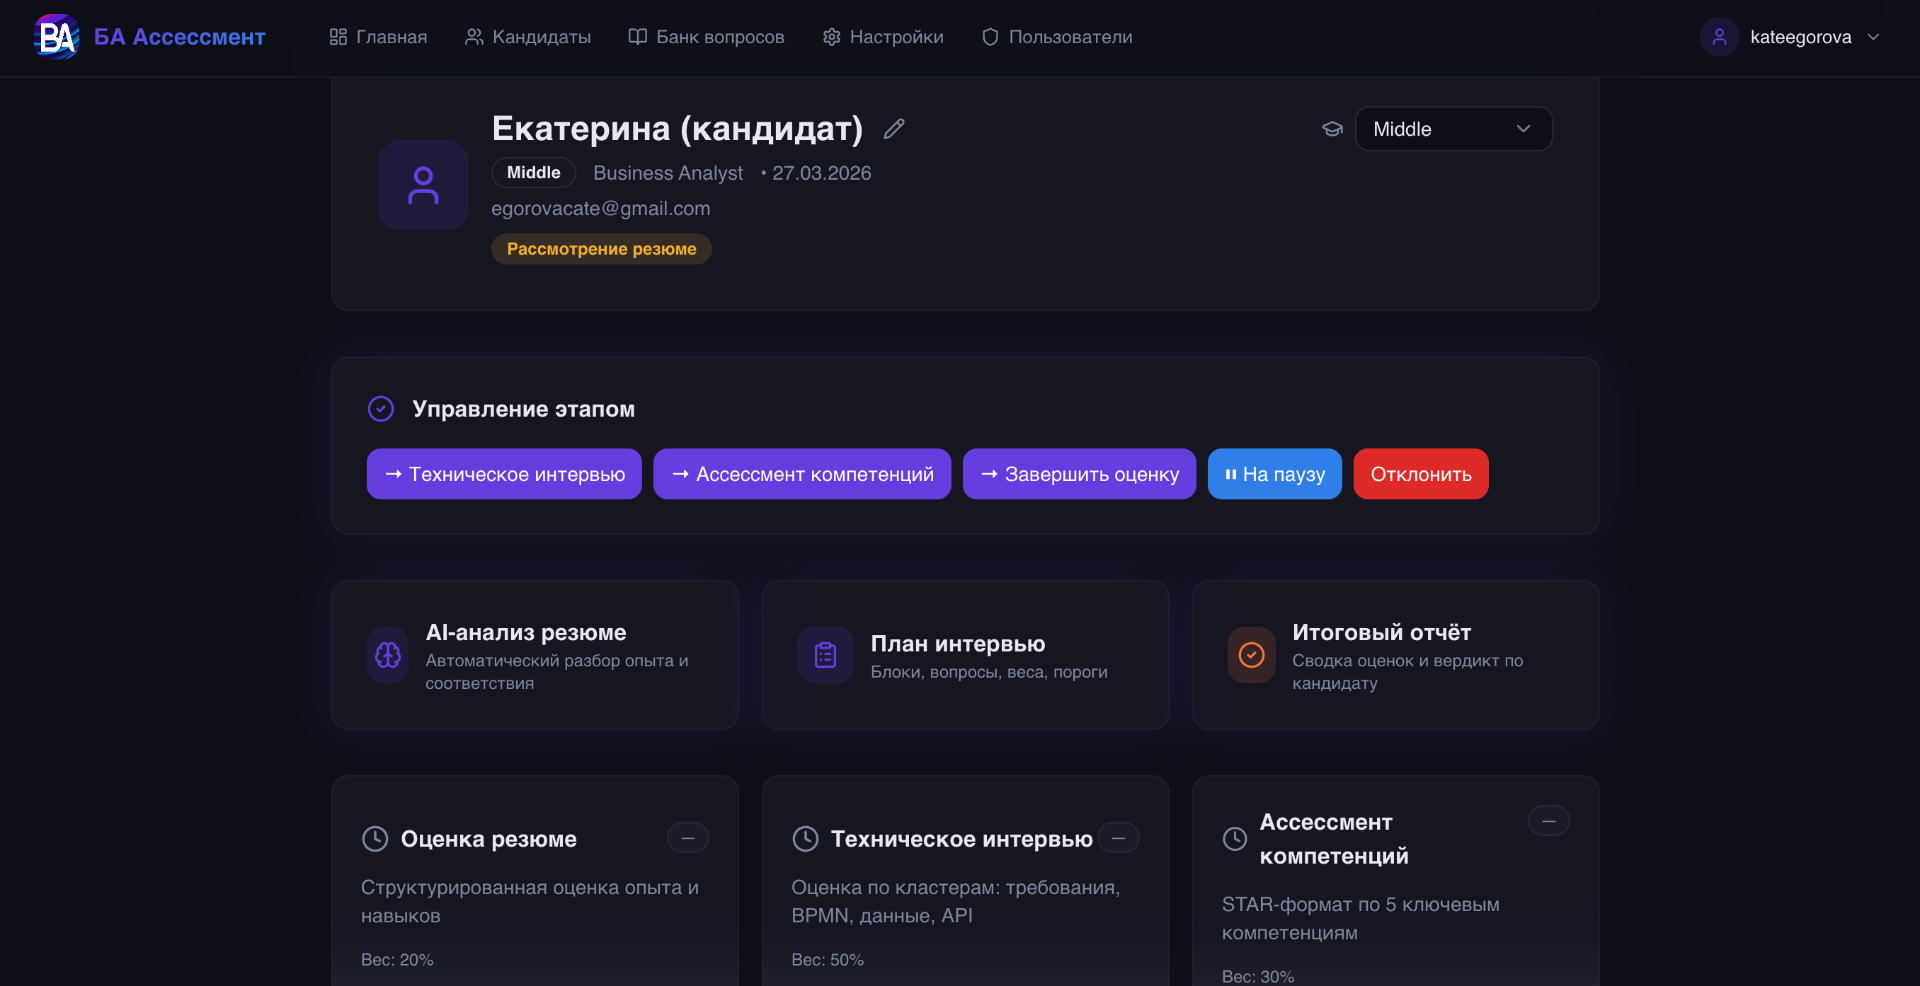Click the kateegorova username
Screen dimensions: 1920x986
click(x=1800, y=37)
